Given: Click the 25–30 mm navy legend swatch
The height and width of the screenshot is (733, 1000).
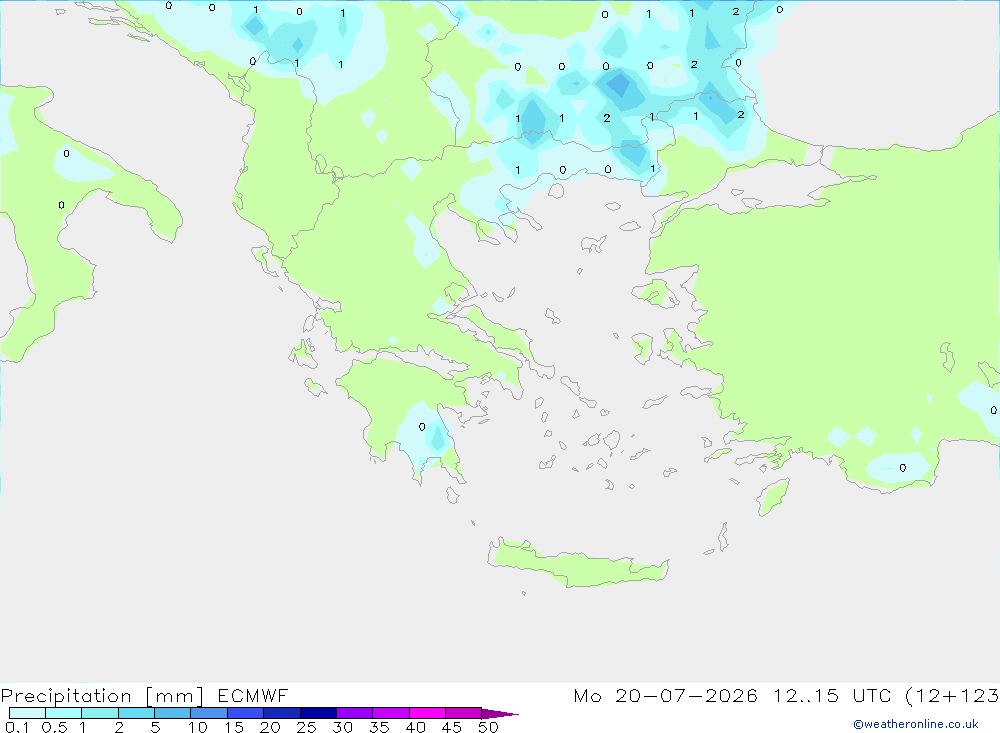Looking at the screenshot, I should click(x=318, y=713).
